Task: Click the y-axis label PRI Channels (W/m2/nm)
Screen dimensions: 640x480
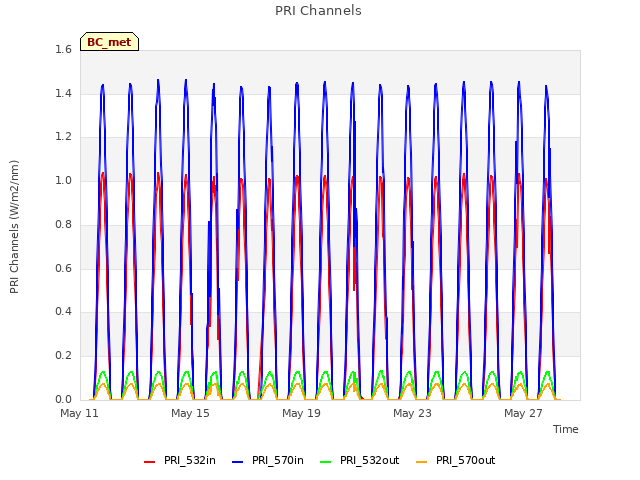Action: click(14, 227)
